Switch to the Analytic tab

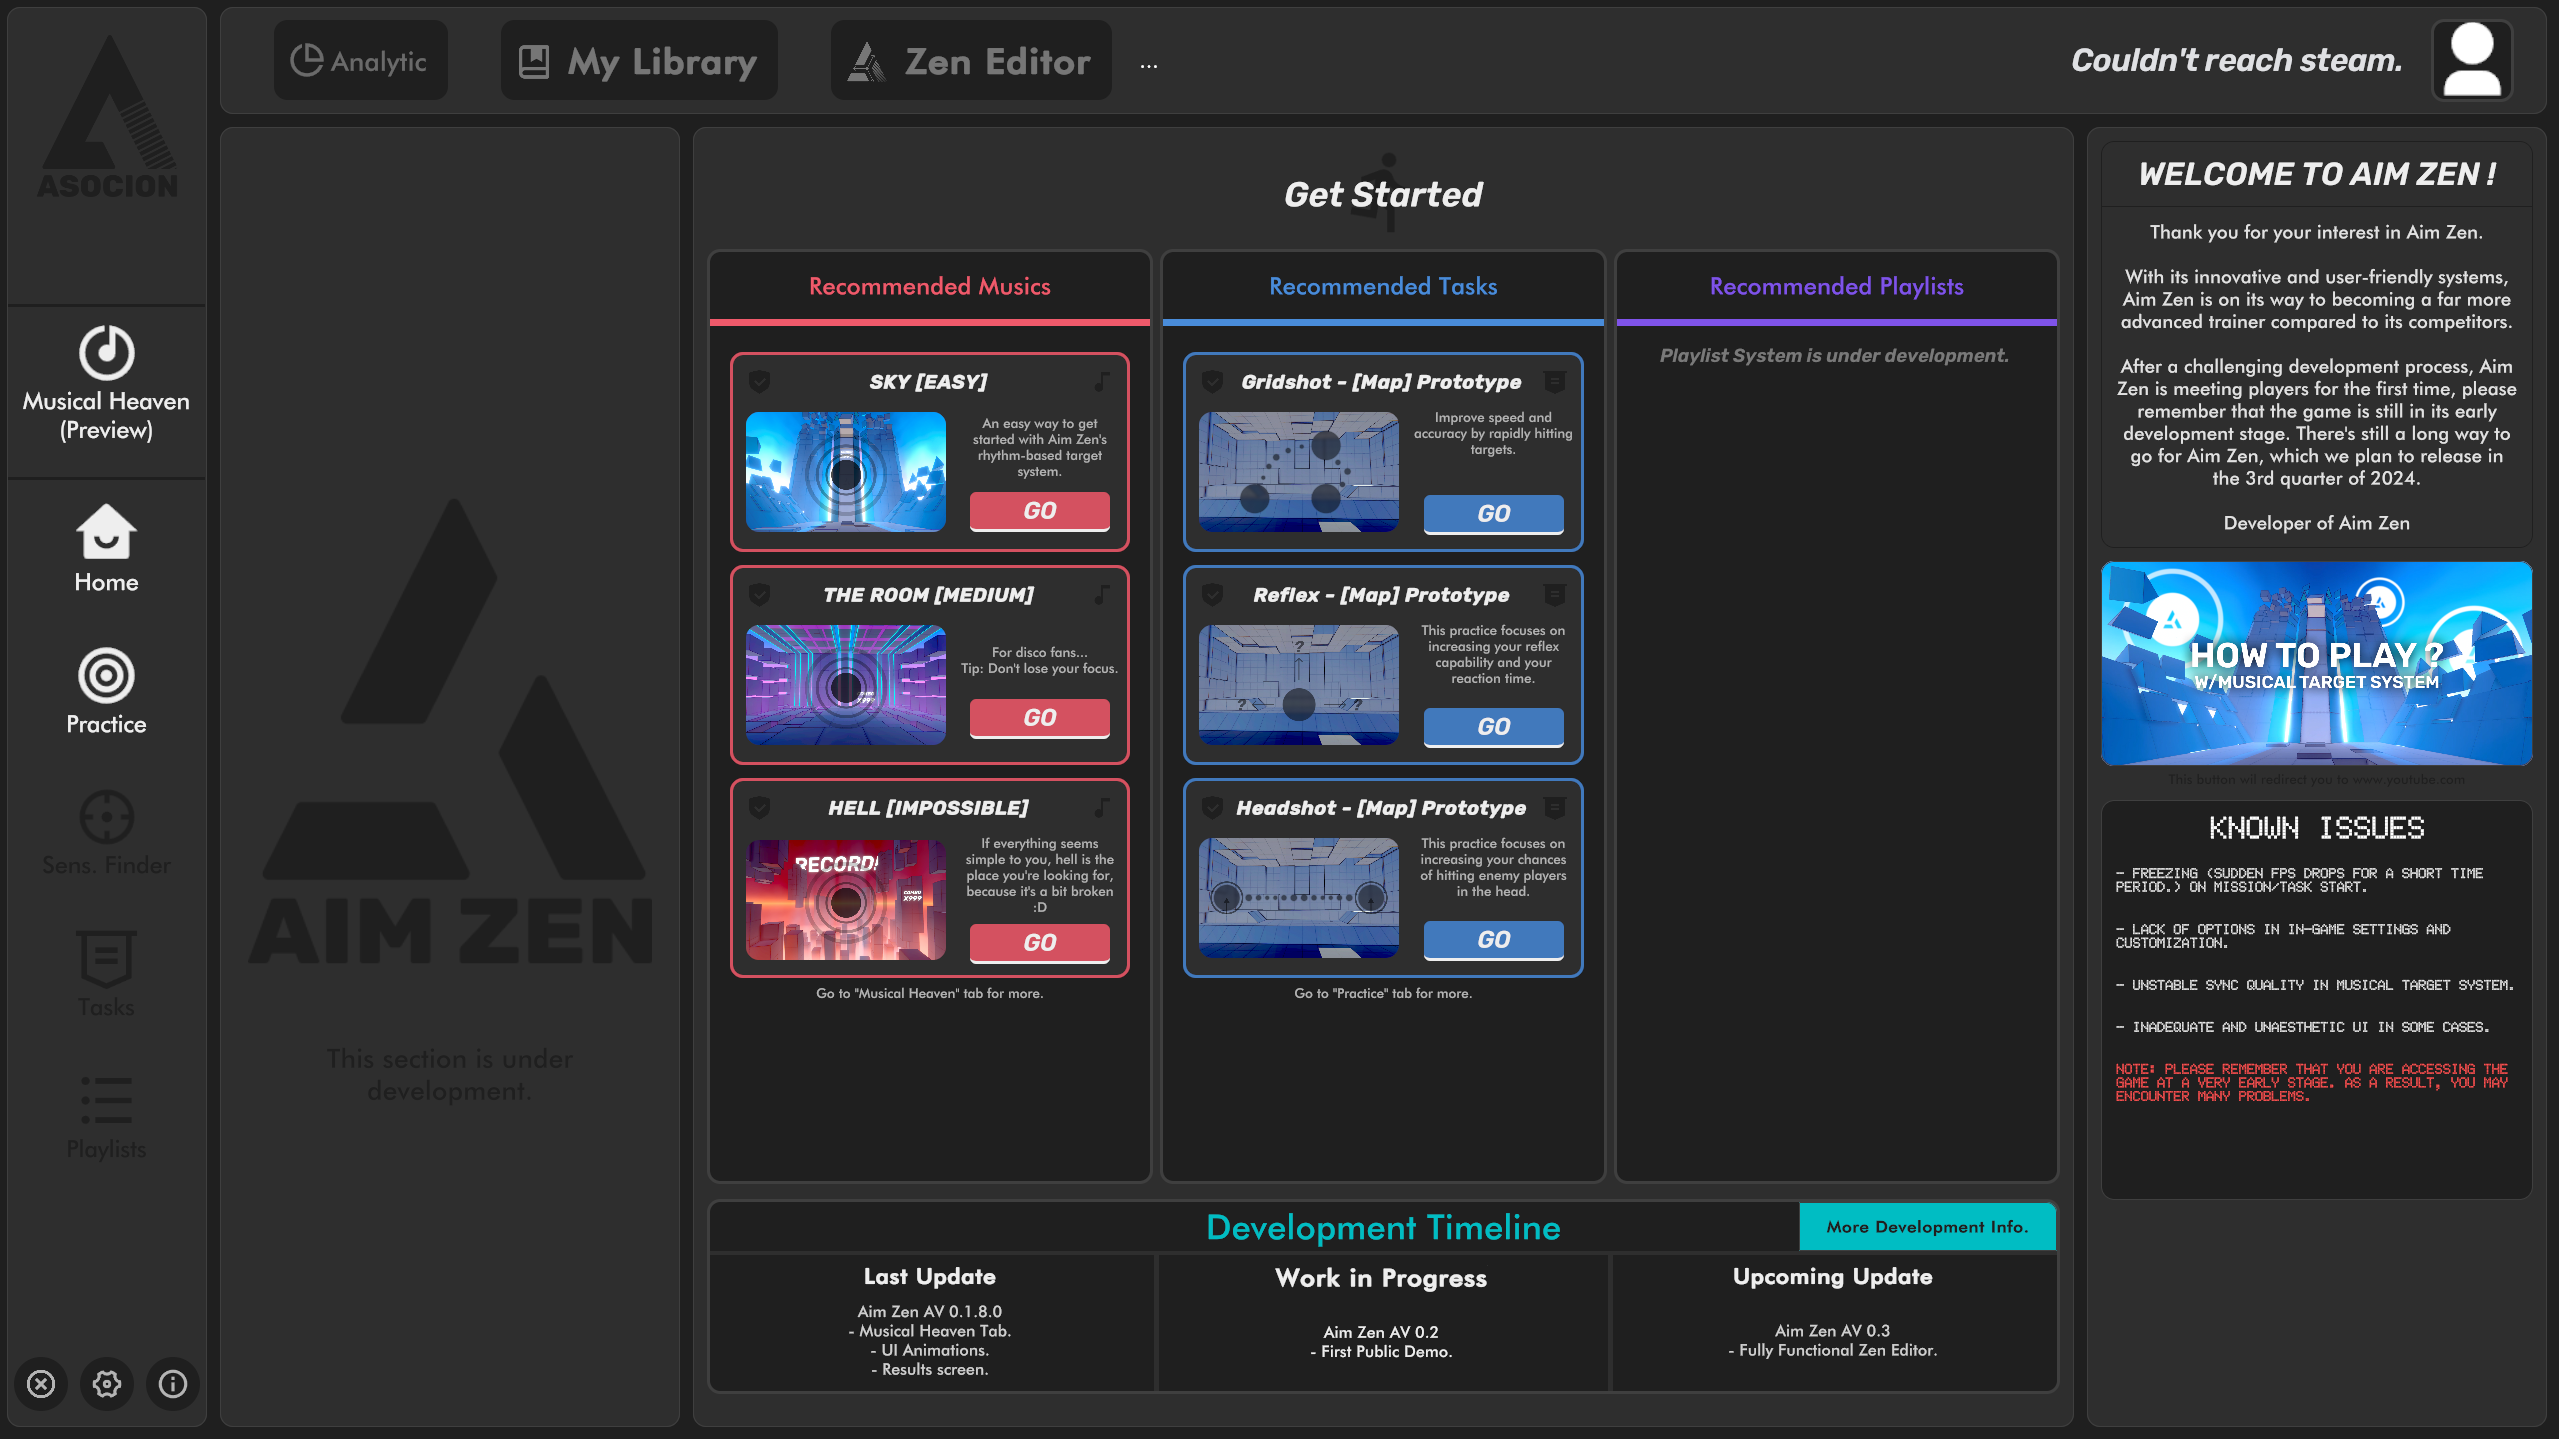(360, 59)
